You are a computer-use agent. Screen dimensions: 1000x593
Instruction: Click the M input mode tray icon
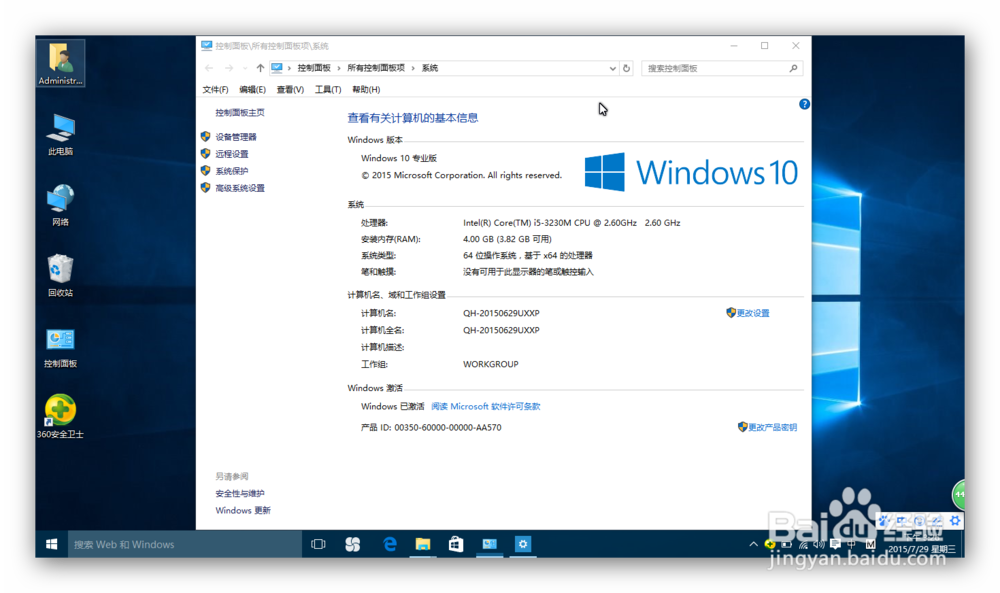click(871, 545)
